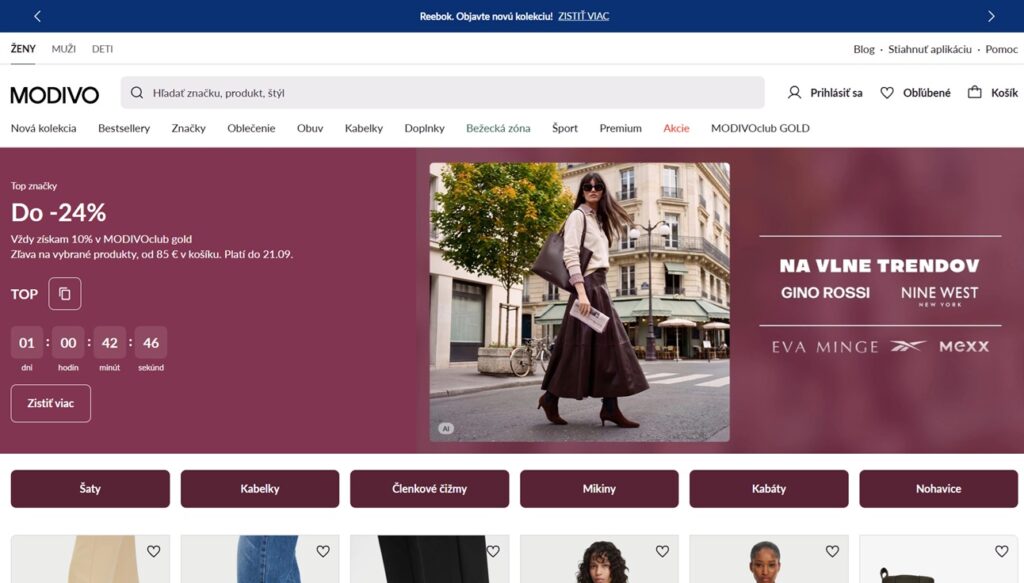Image resolution: width=1024 pixels, height=583 pixels.
Task: Focus the search field Hľadať značku, produkt, štýl
Action: (x=442, y=93)
